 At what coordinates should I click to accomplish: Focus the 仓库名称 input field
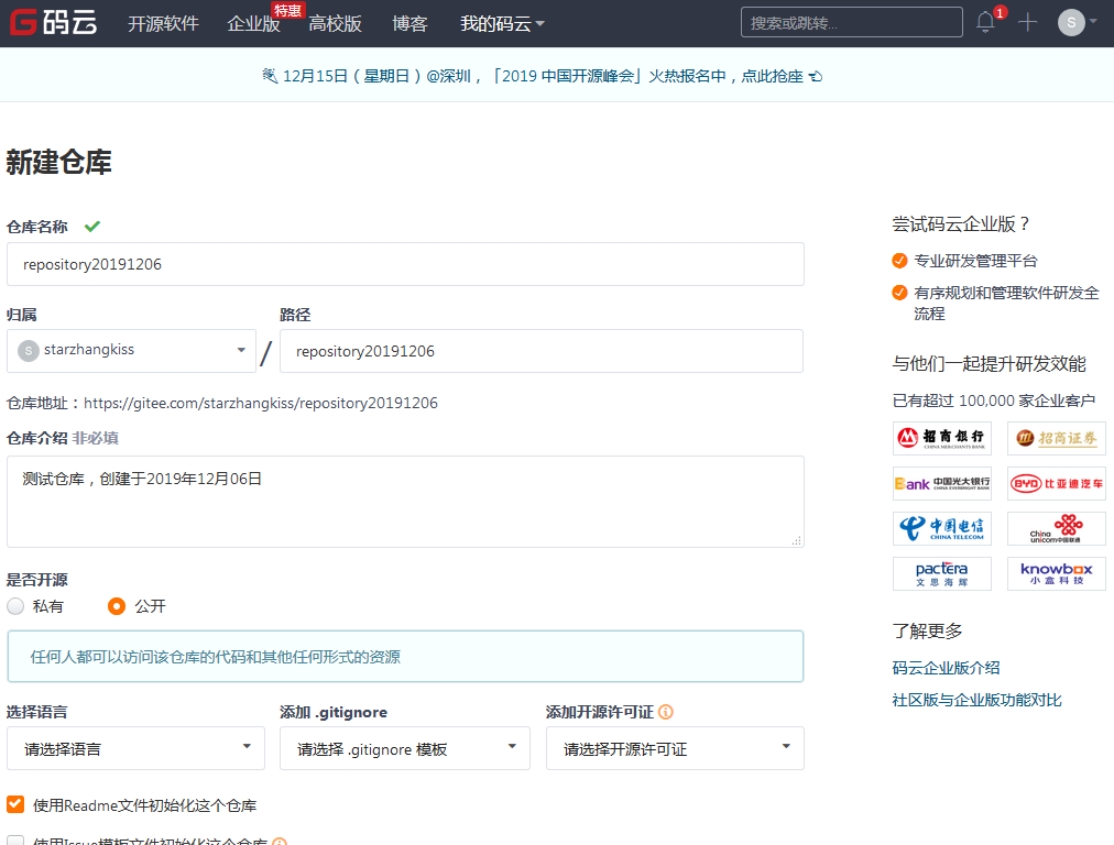(406, 264)
